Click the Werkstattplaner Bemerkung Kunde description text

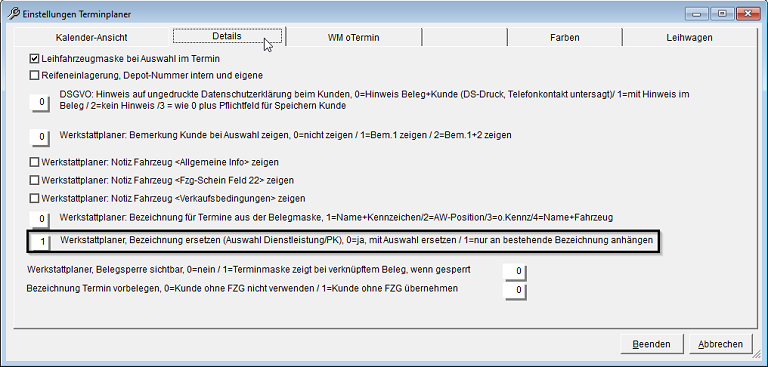click(x=285, y=135)
